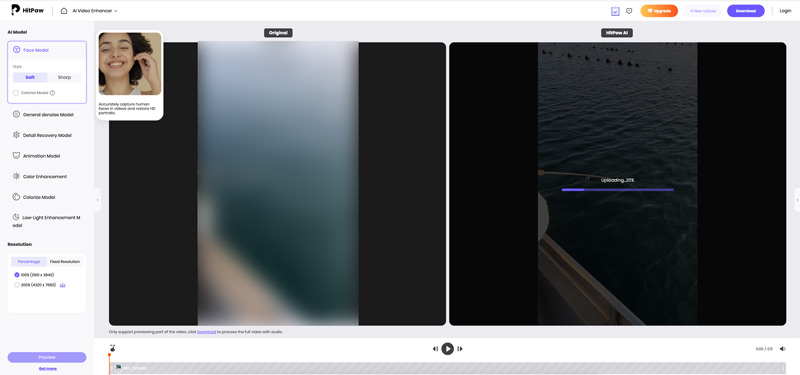The width and height of the screenshot is (800, 375).
Task: Click the upload progress bar
Action: (x=617, y=190)
